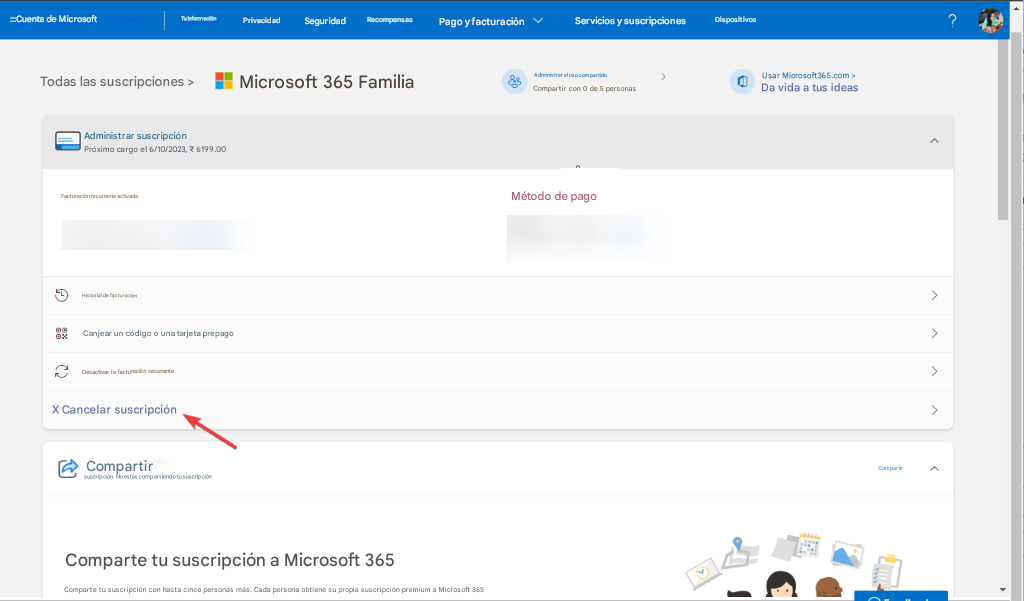Open Servicios y suscripciones tab
The height and width of the screenshot is (601, 1024).
(630, 21)
